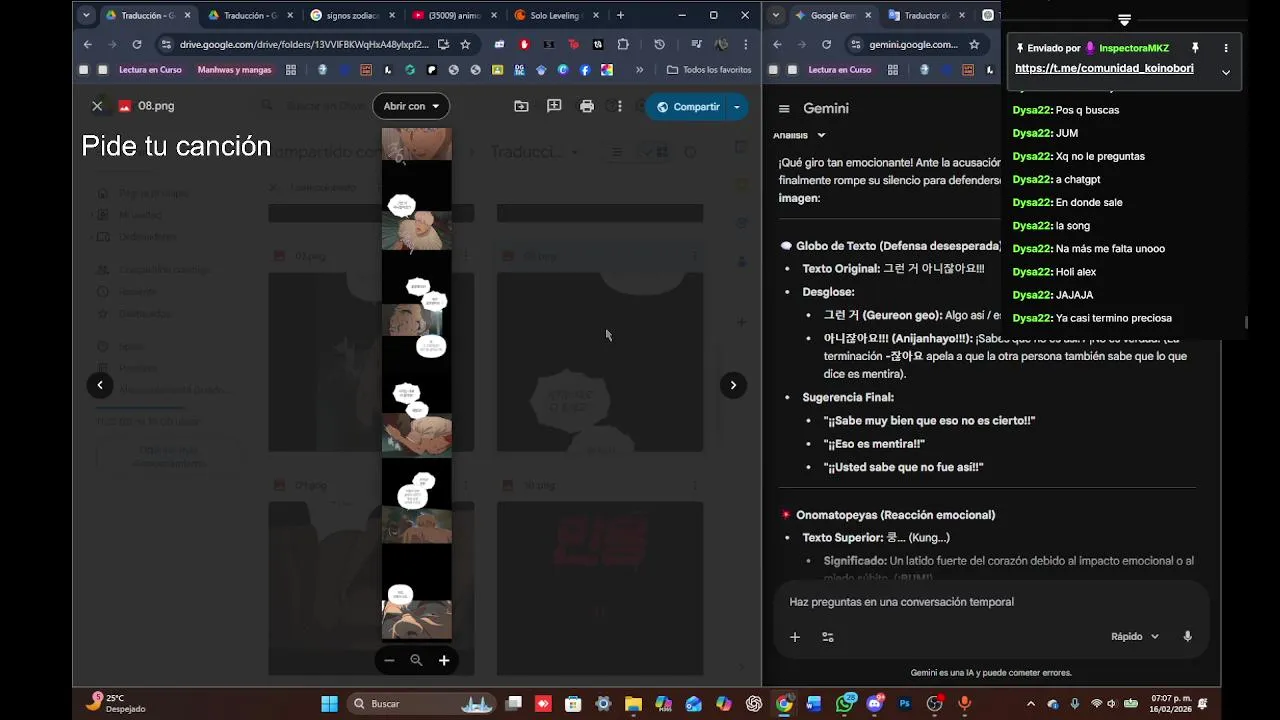The width and height of the screenshot is (1280, 720).
Task: Open WhatsApp from the taskbar
Action: [845, 704]
